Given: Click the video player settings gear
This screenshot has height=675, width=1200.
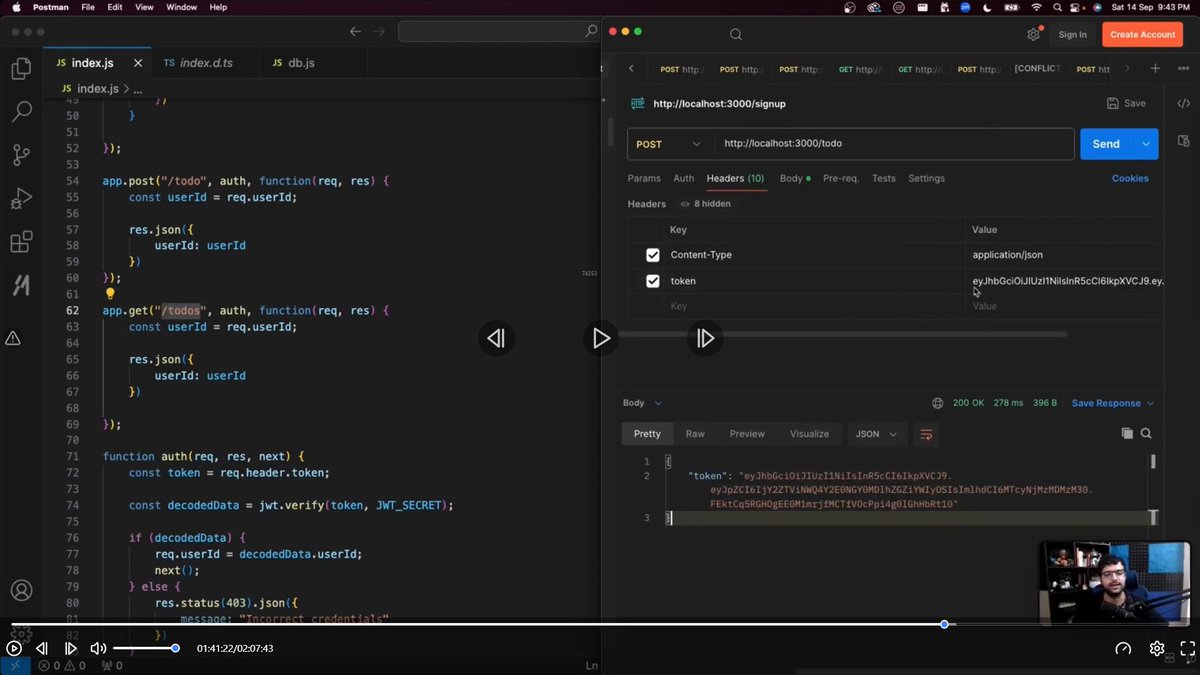Looking at the screenshot, I should 1157,648.
